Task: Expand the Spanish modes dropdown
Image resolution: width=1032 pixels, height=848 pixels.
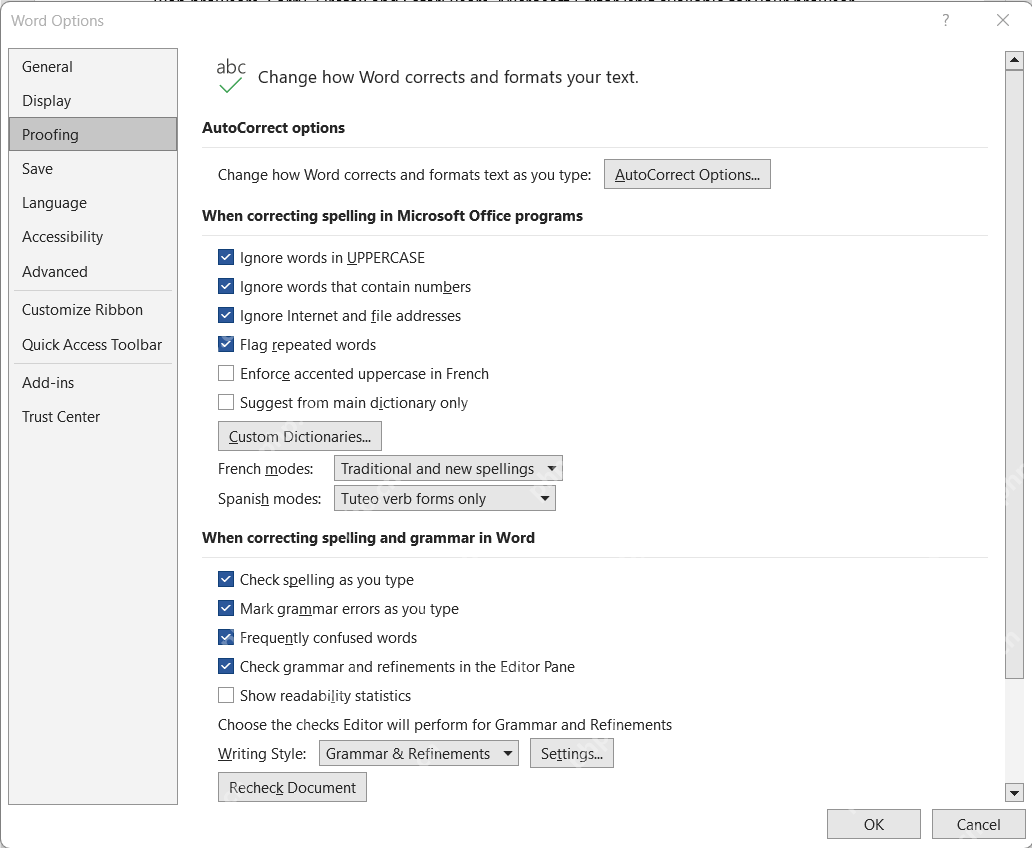Action: coord(445,498)
